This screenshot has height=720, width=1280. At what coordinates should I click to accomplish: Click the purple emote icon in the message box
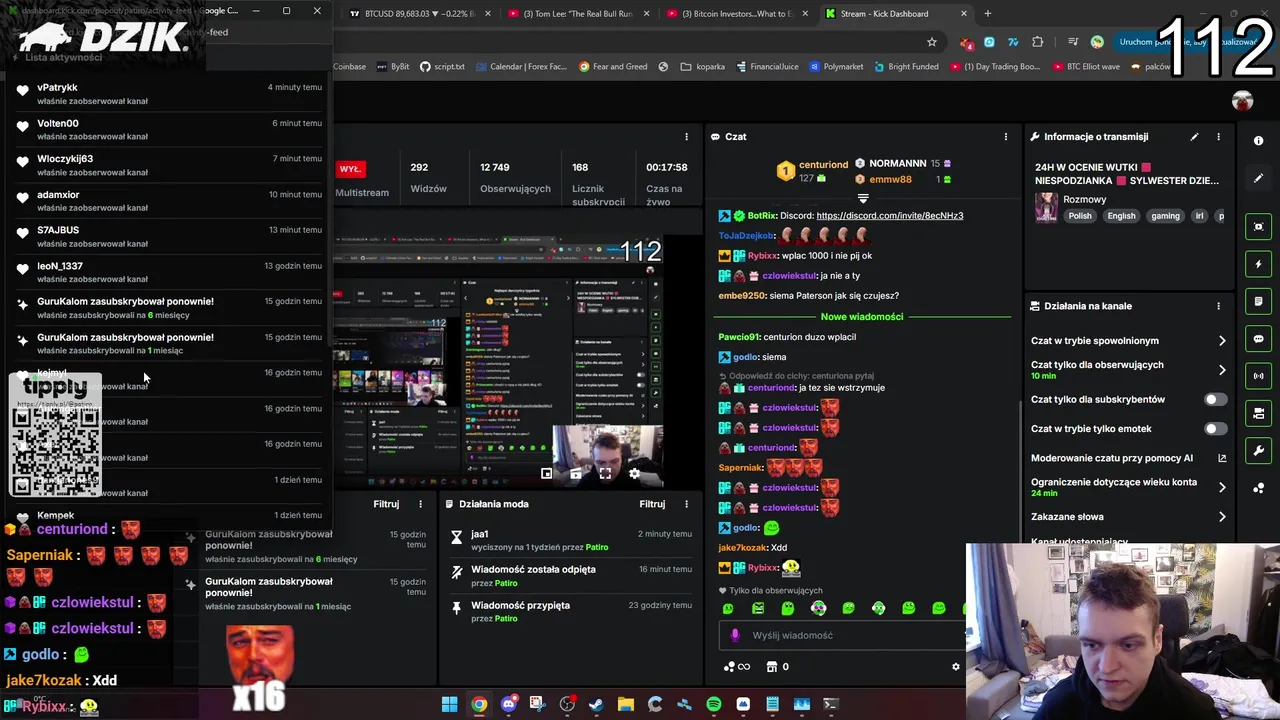tap(735, 635)
